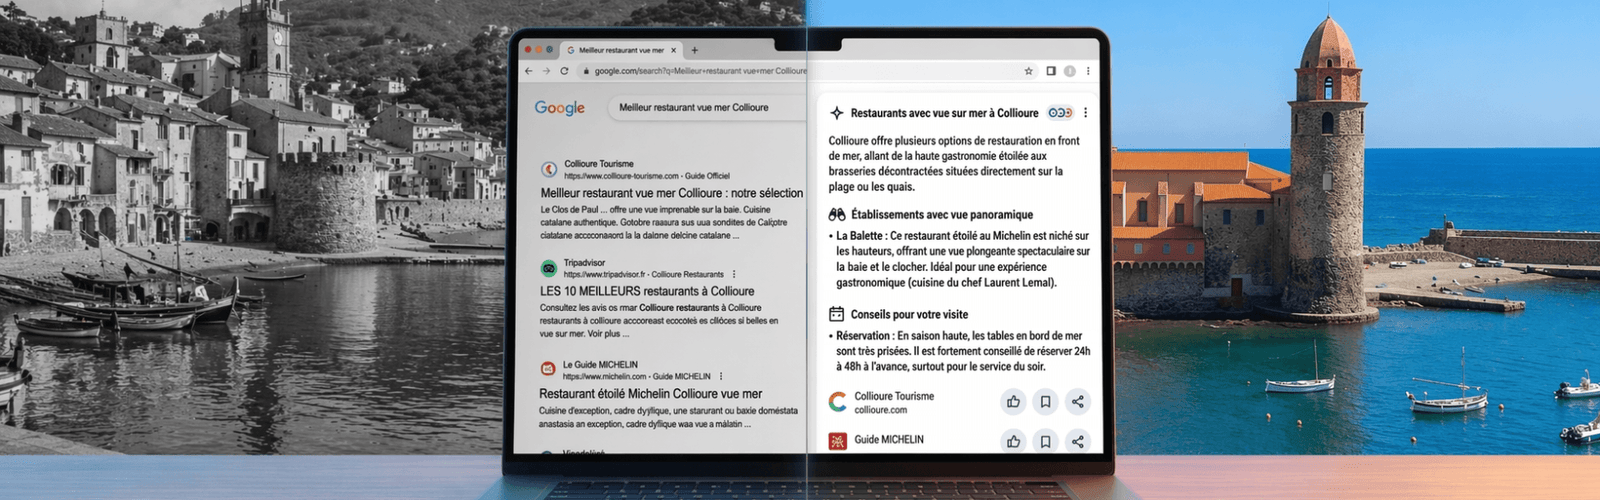Click the source icons badge next to overview title
1600x500 pixels.
[1060, 113]
